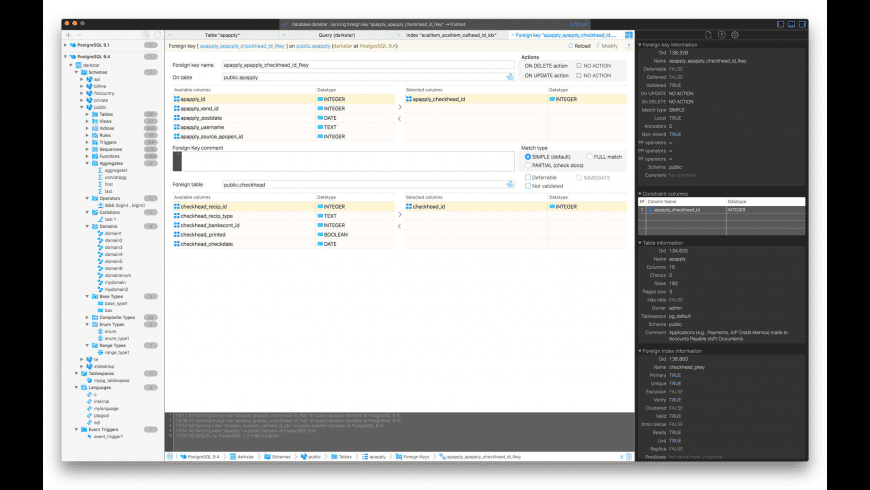Collapse the Table information section
Screen dimensions: 870x490
point(639,243)
